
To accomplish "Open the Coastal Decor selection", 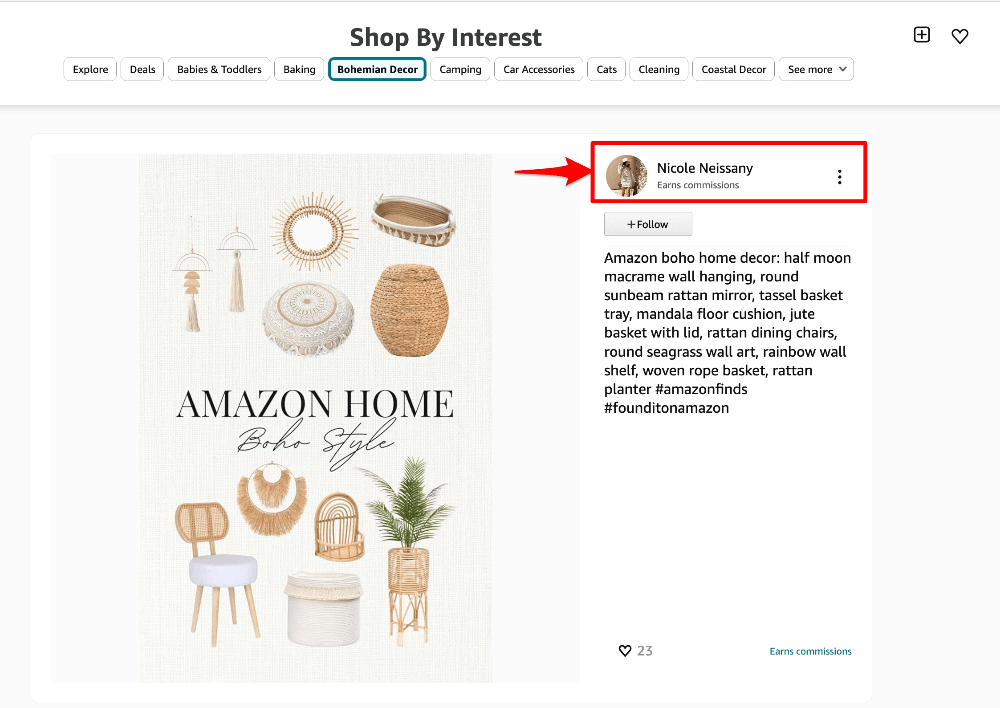I will click(733, 69).
